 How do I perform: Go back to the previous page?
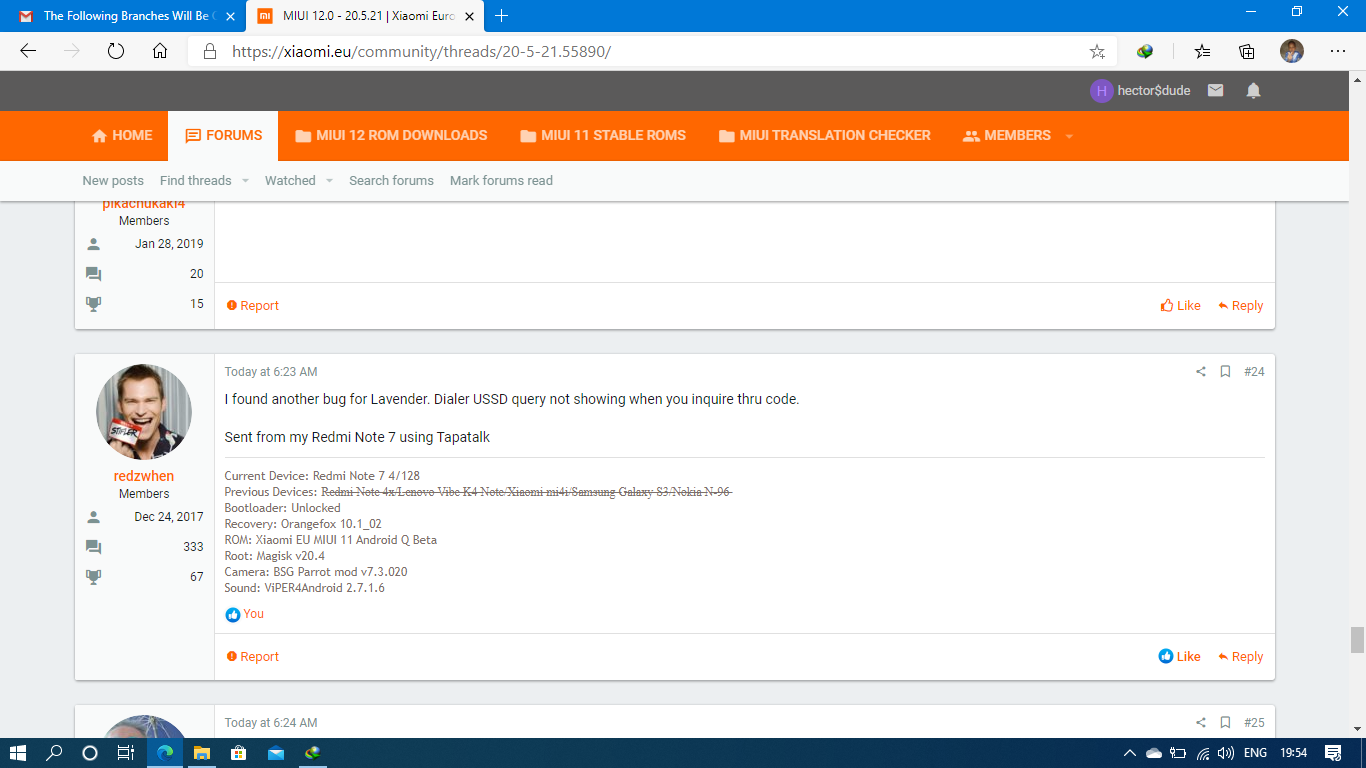coord(28,51)
